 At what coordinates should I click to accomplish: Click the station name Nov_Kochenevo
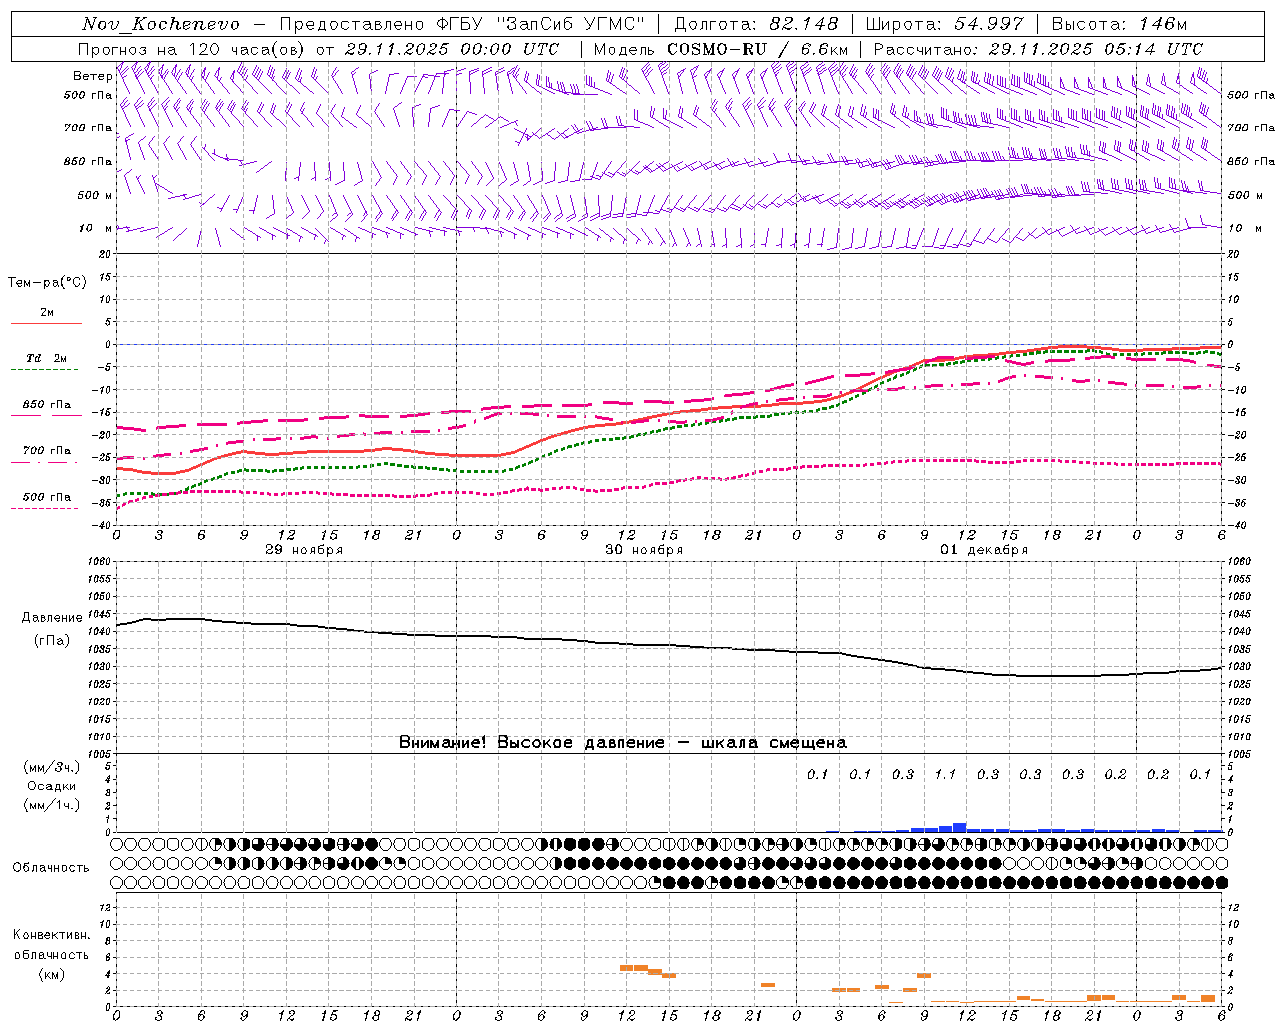(x=161, y=24)
